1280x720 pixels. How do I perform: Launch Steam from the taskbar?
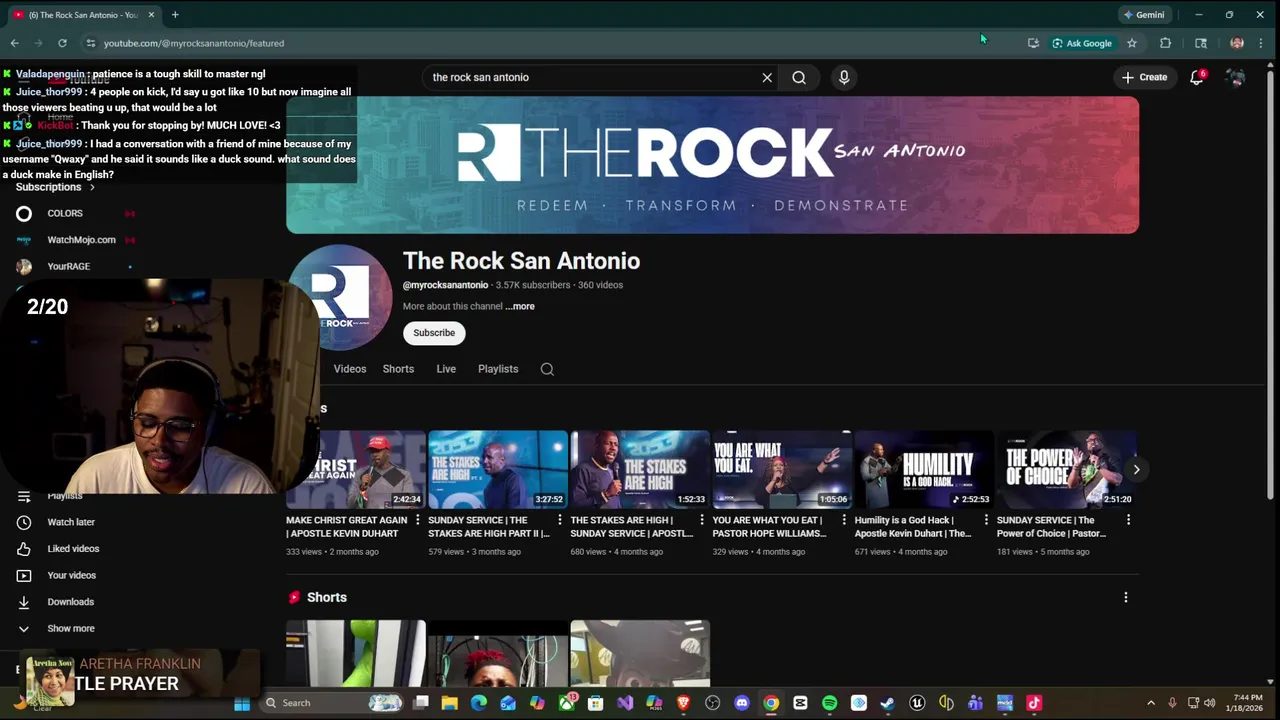(887, 703)
